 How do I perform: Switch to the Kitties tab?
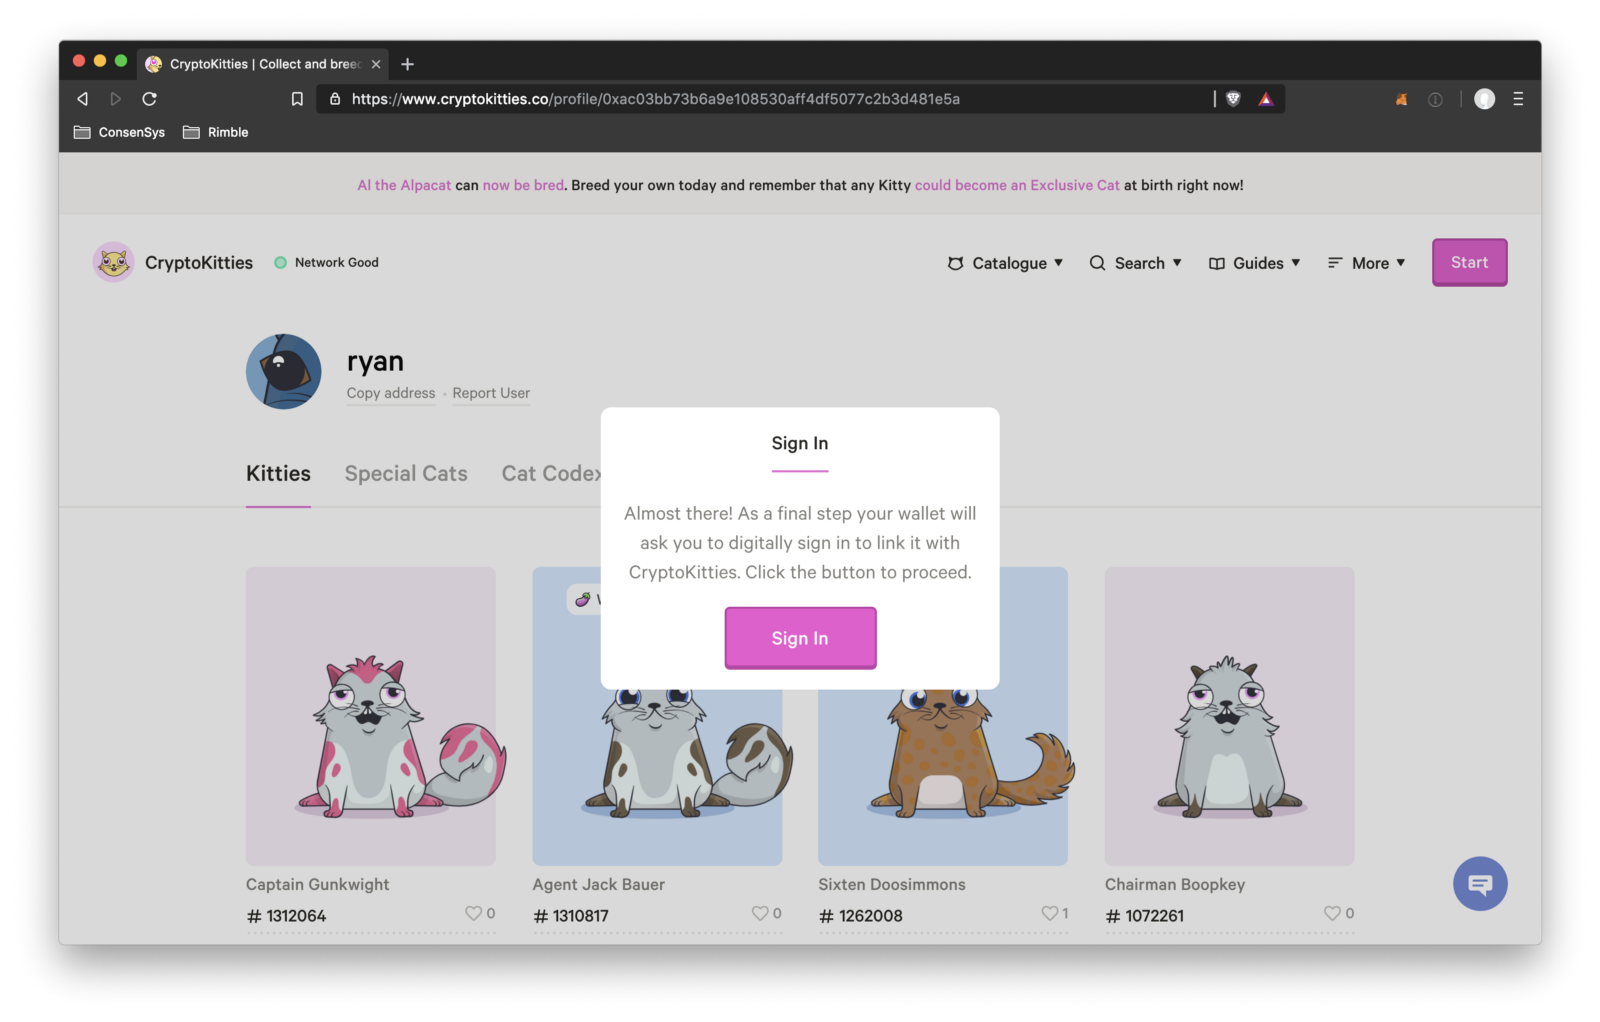278,474
